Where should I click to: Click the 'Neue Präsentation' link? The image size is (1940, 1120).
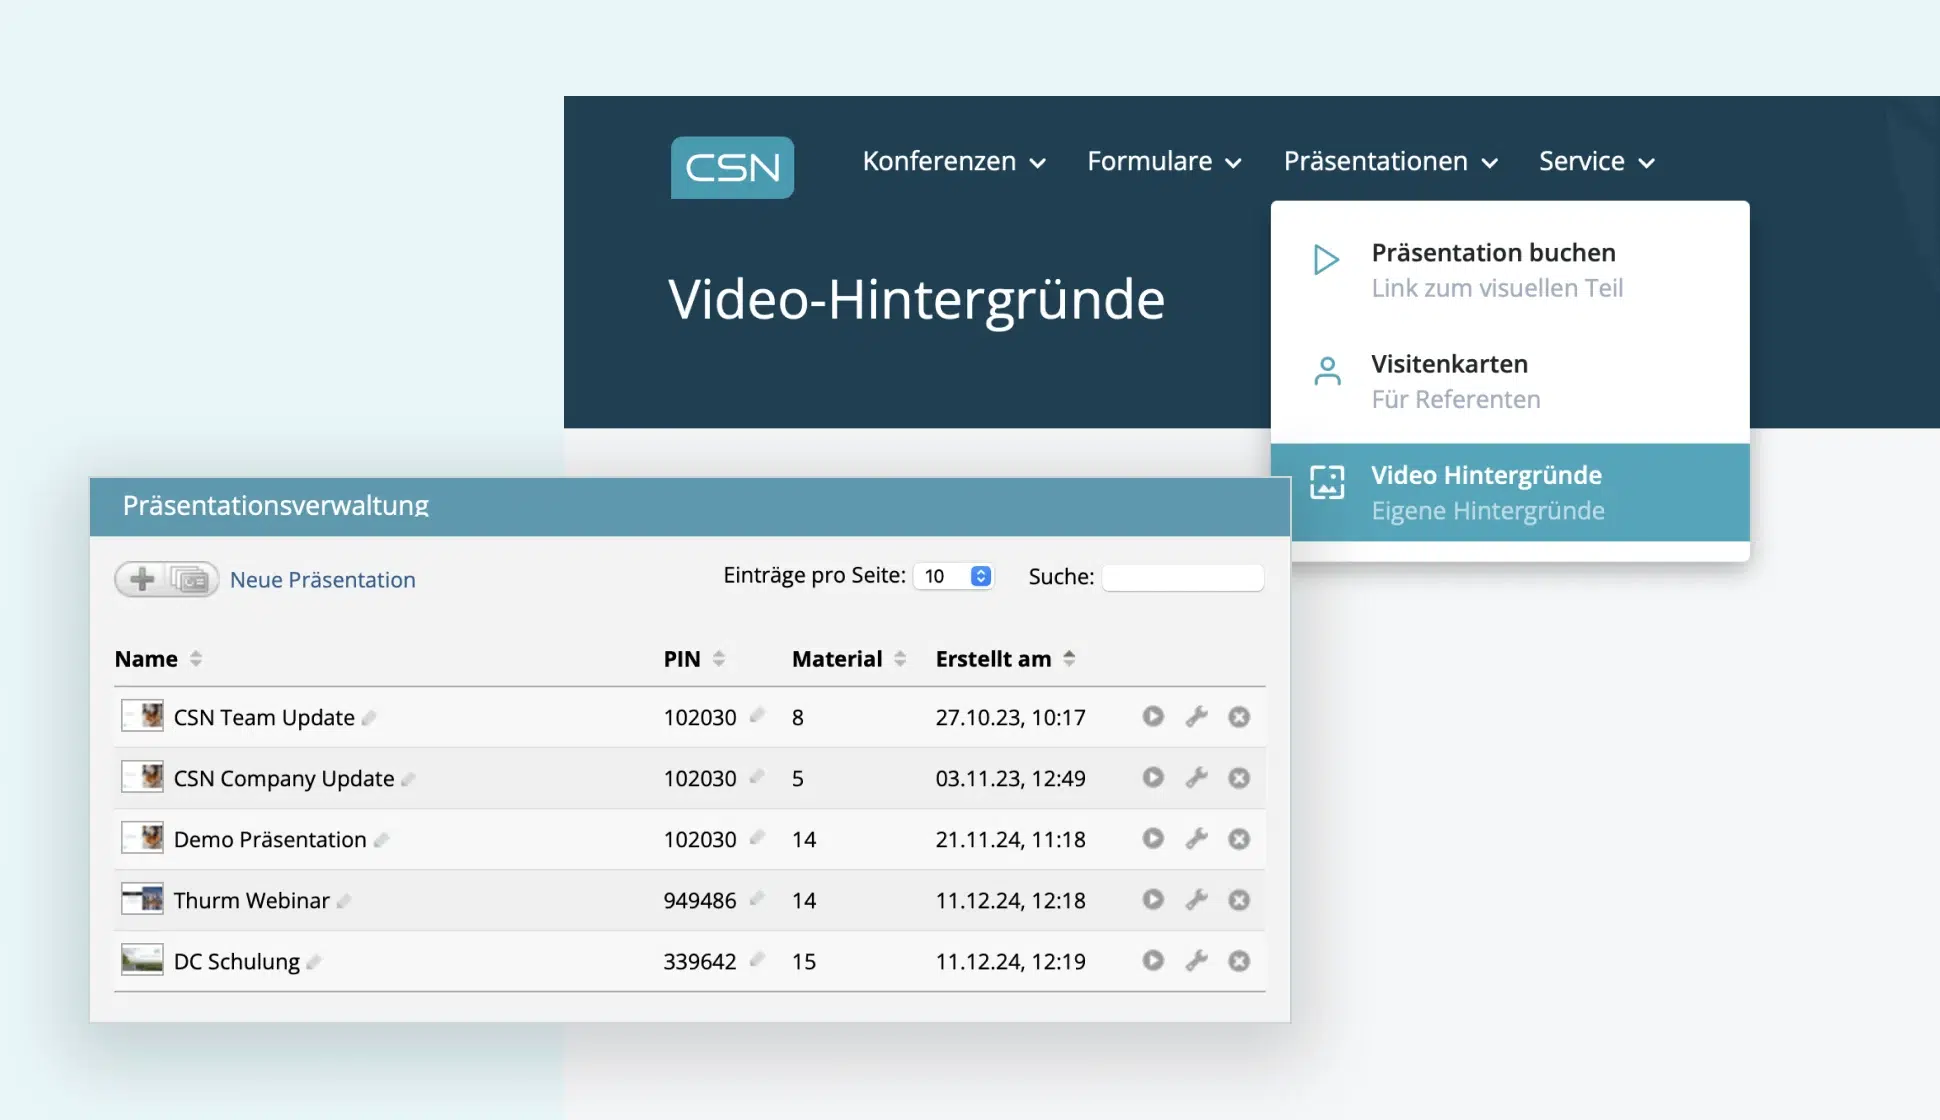coord(322,579)
